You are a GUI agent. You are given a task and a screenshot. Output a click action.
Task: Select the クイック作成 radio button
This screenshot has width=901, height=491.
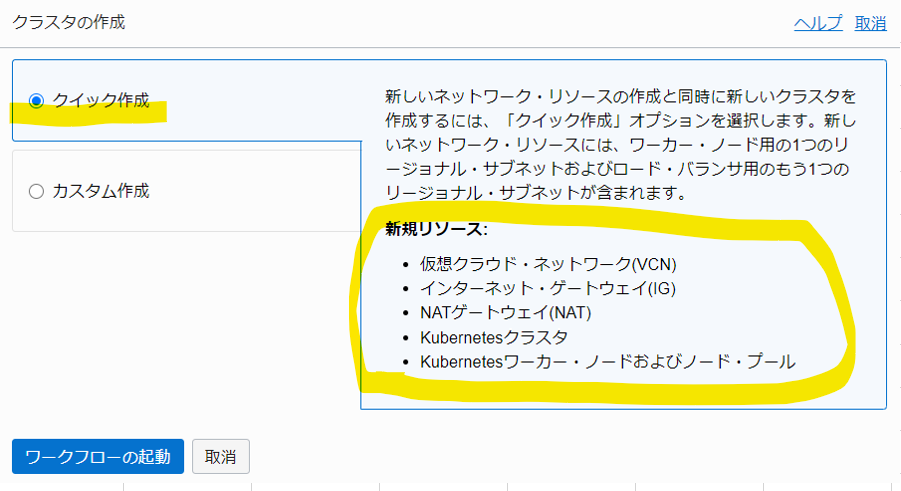tap(36, 101)
